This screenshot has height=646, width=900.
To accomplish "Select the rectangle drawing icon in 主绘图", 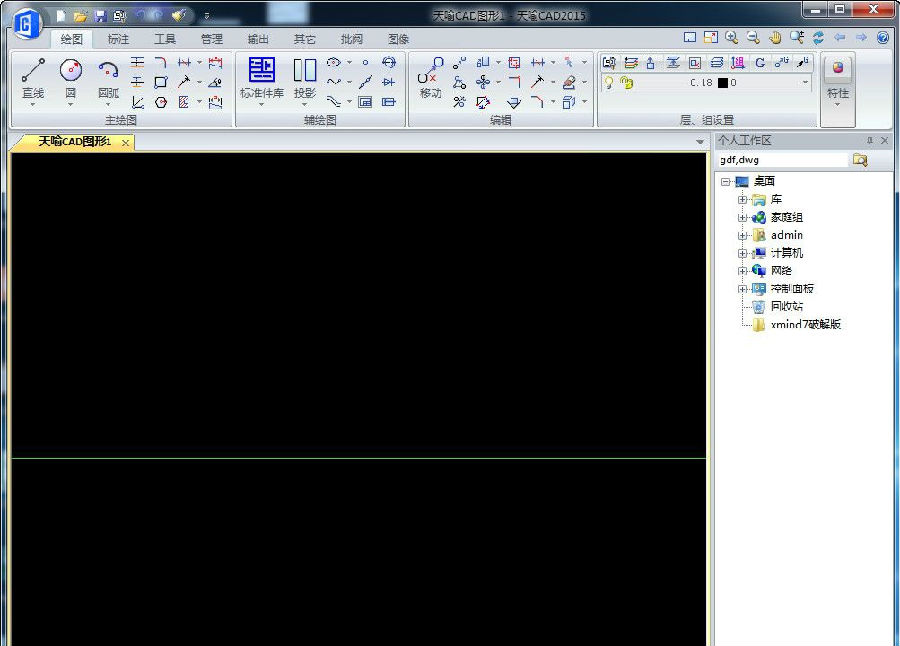I will 161,82.
